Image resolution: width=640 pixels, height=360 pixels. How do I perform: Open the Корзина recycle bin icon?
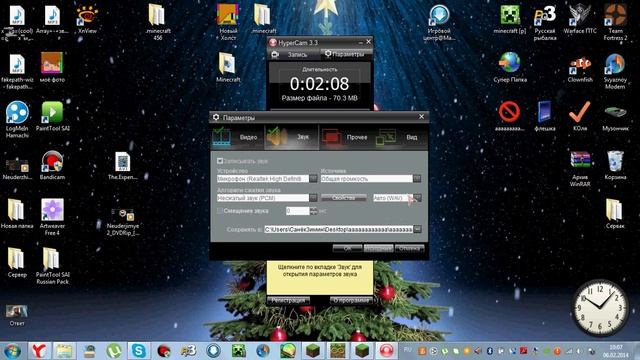coord(615,165)
